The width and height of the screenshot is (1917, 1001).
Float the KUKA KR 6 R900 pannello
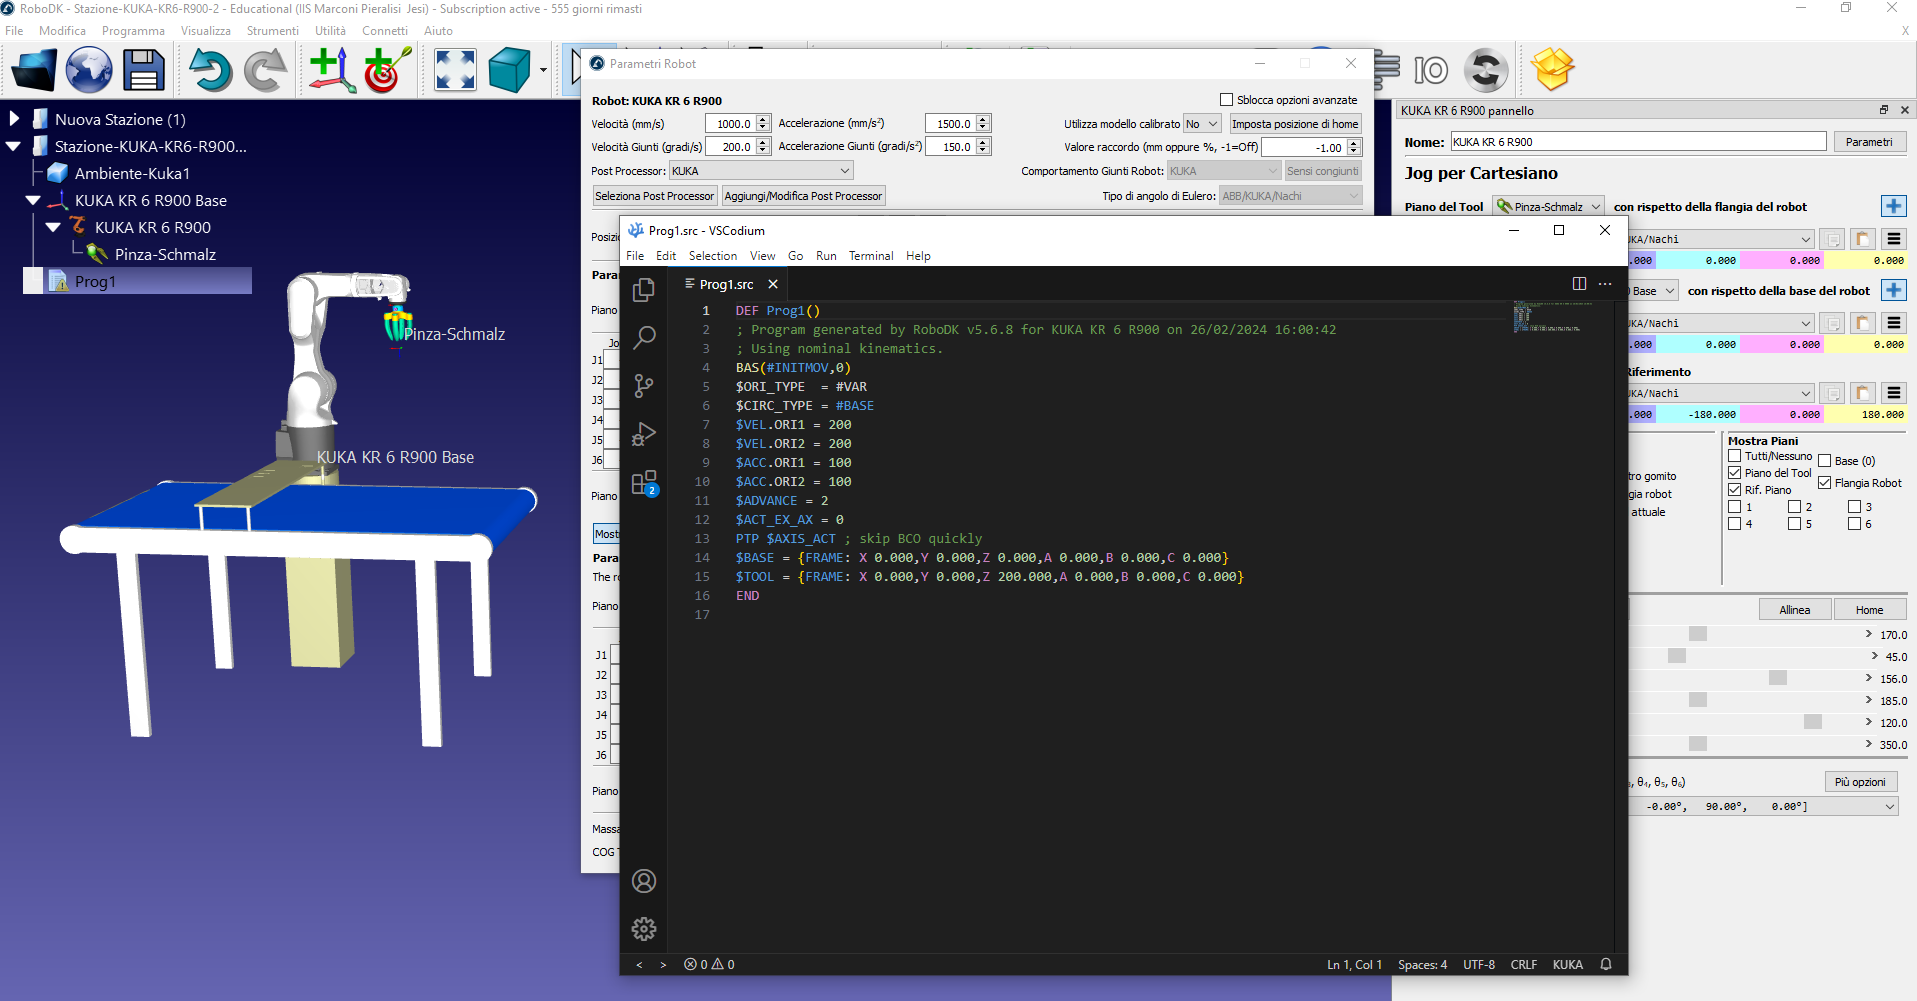point(1884,110)
